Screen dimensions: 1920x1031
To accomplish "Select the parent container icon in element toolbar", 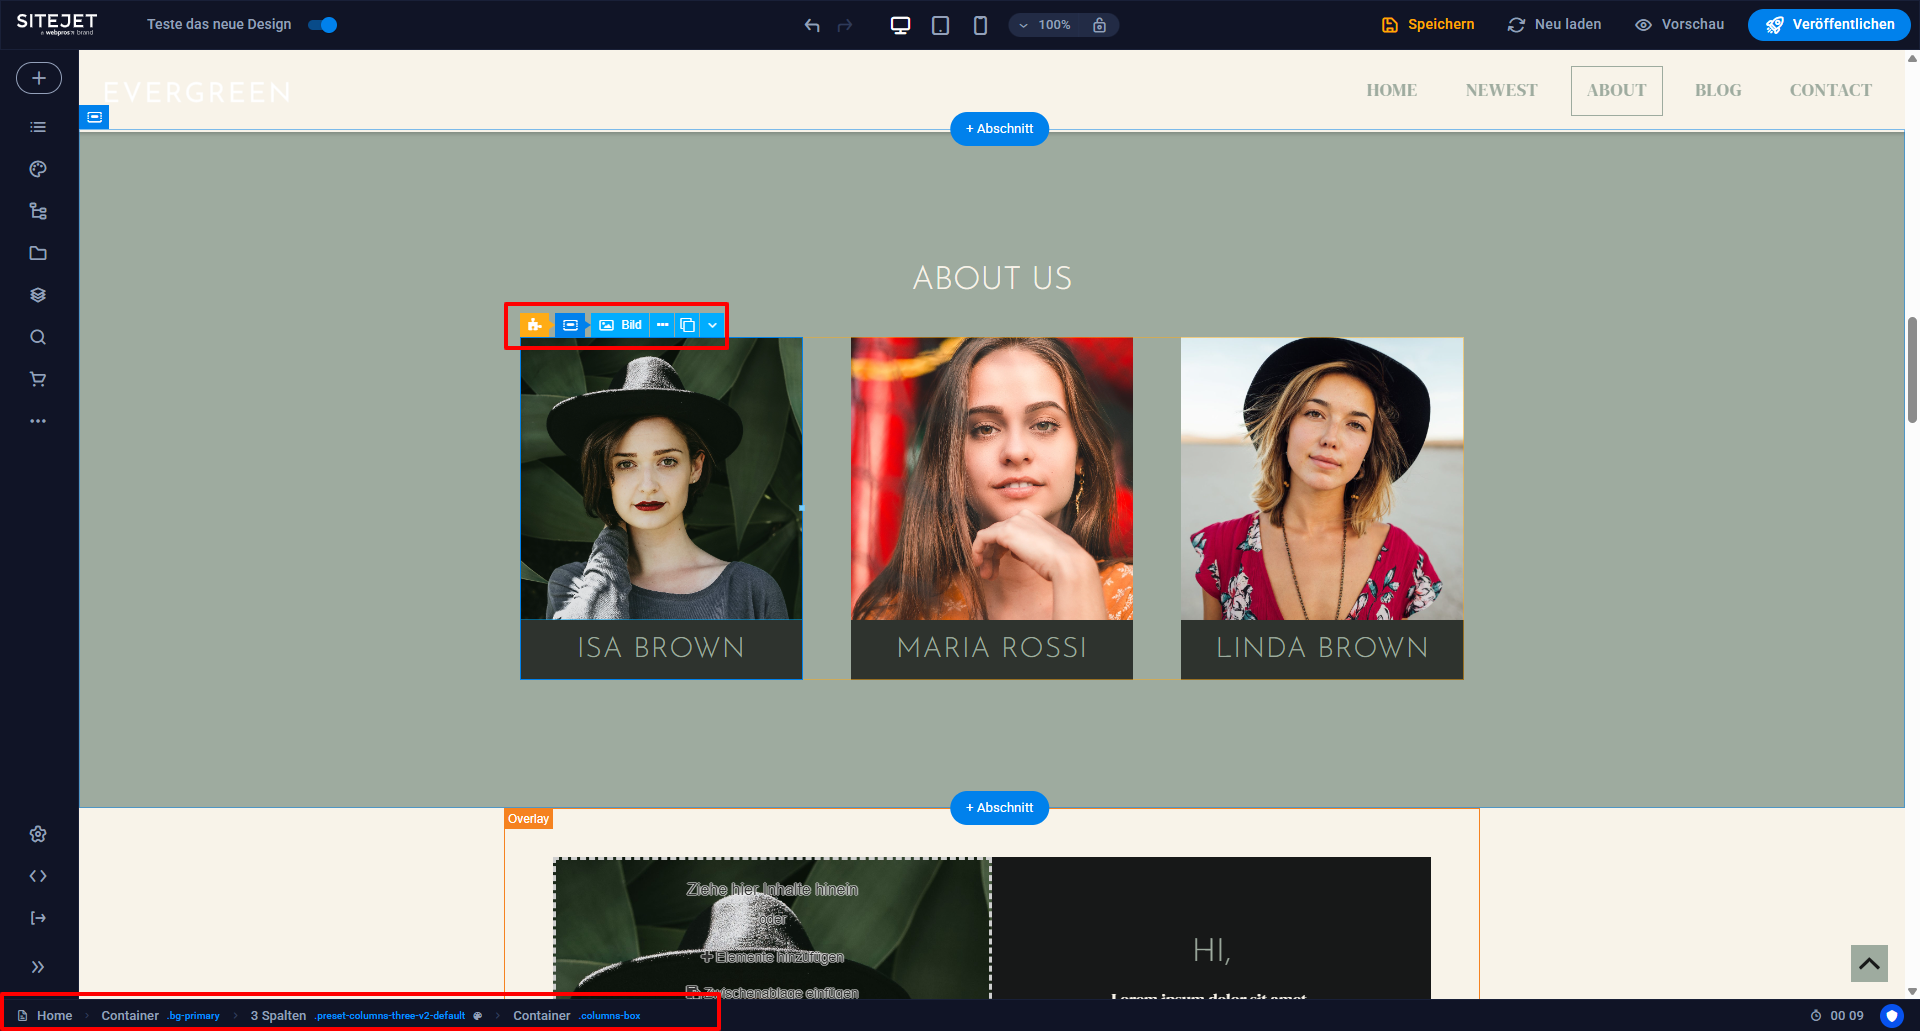I will click(570, 325).
